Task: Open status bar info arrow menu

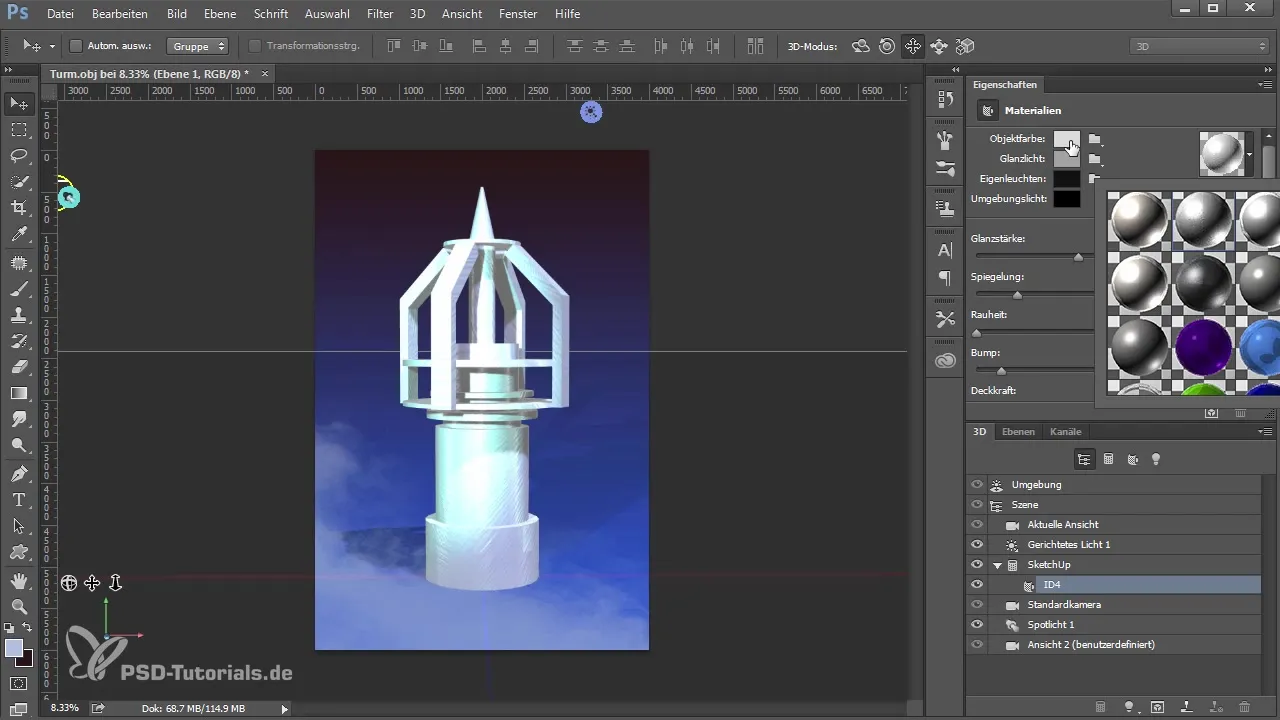Action: click(284, 708)
